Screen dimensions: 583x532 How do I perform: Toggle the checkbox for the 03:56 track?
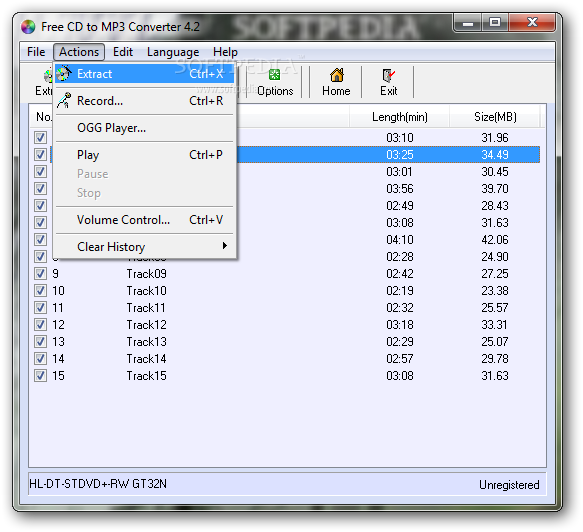[x=40, y=188]
